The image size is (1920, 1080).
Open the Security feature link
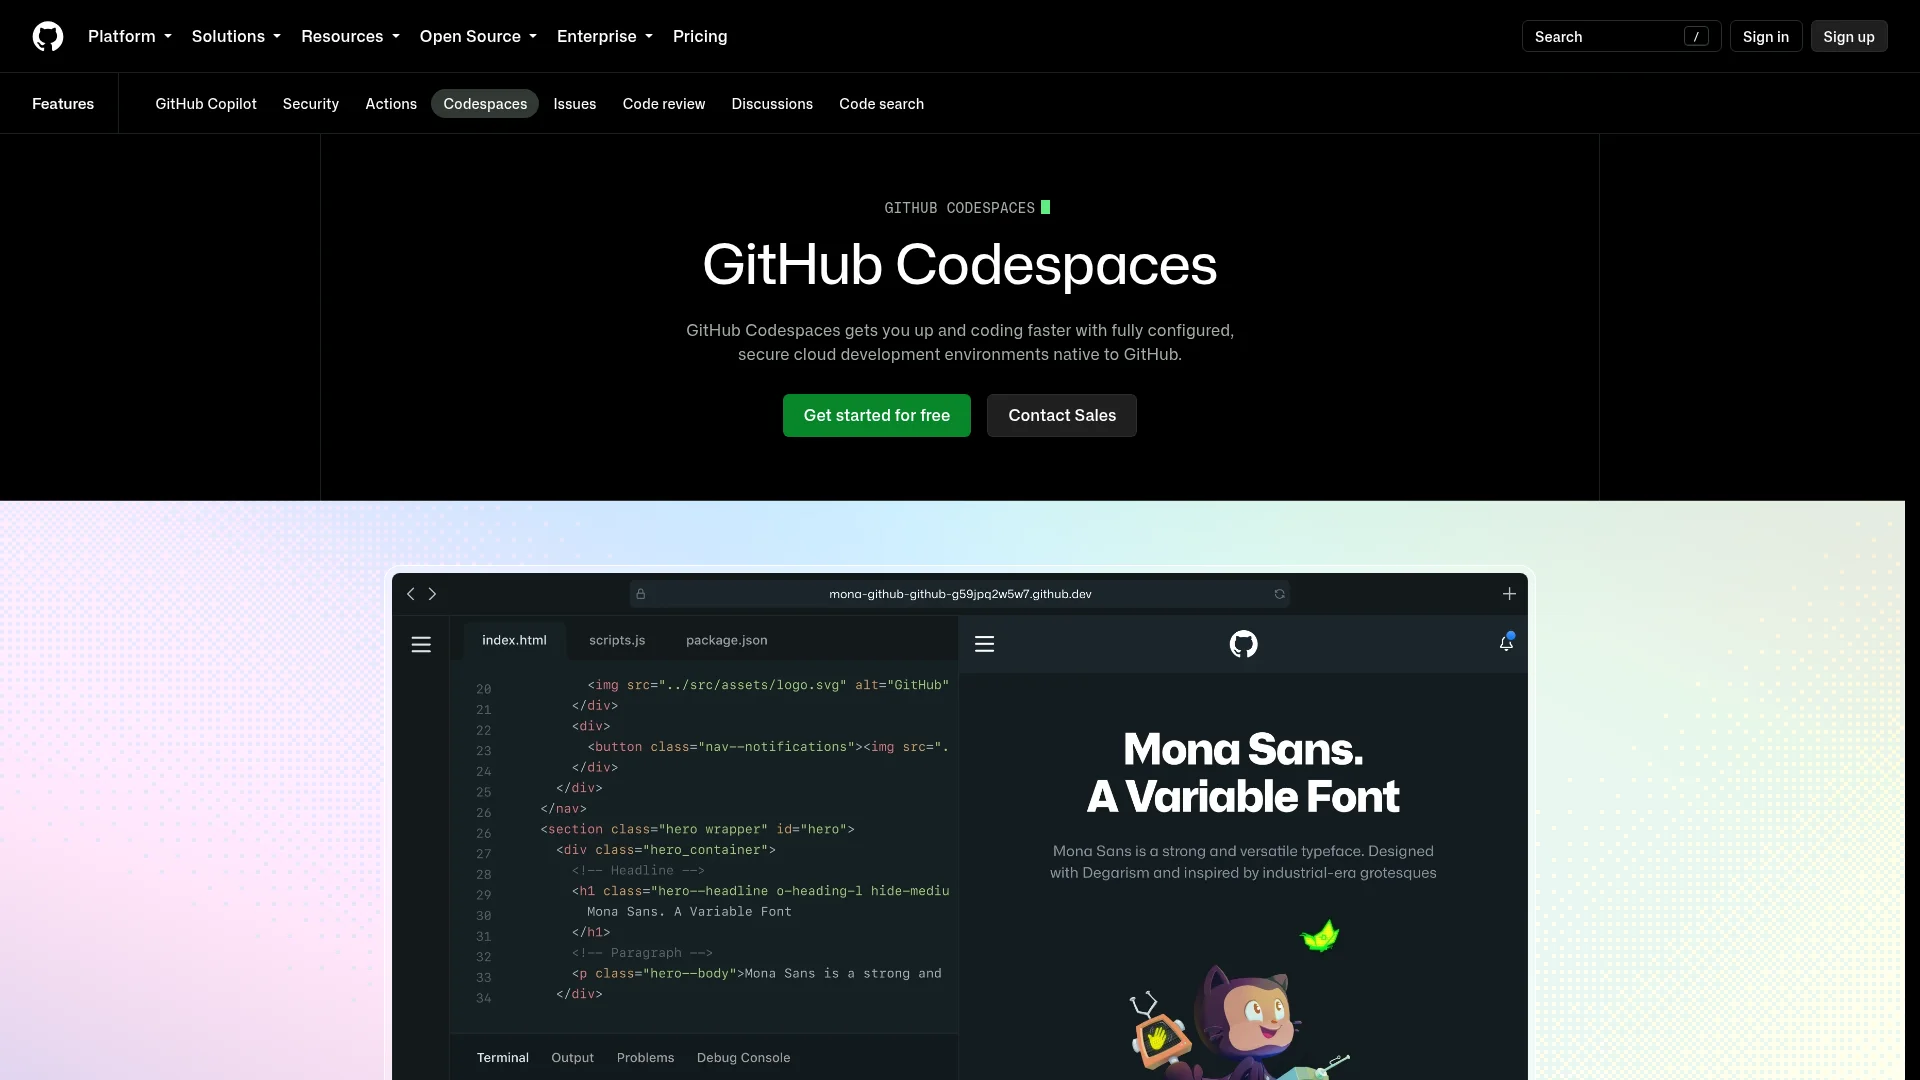pos(311,104)
